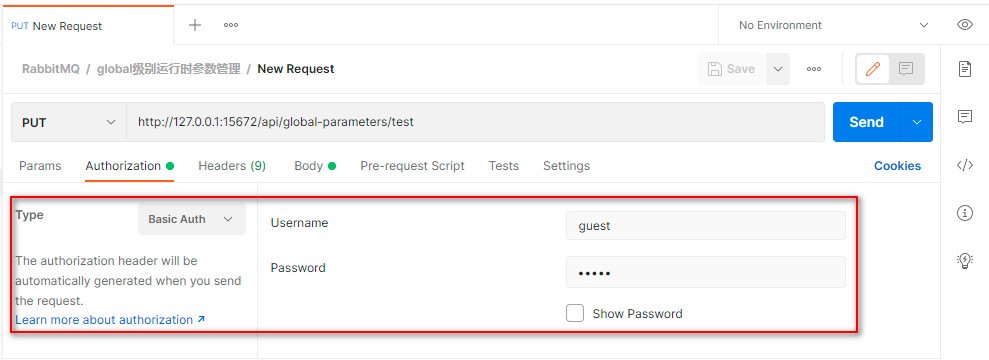Open more actions dots beside Save
Viewport: 989px width, 360px height.
(x=814, y=69)
